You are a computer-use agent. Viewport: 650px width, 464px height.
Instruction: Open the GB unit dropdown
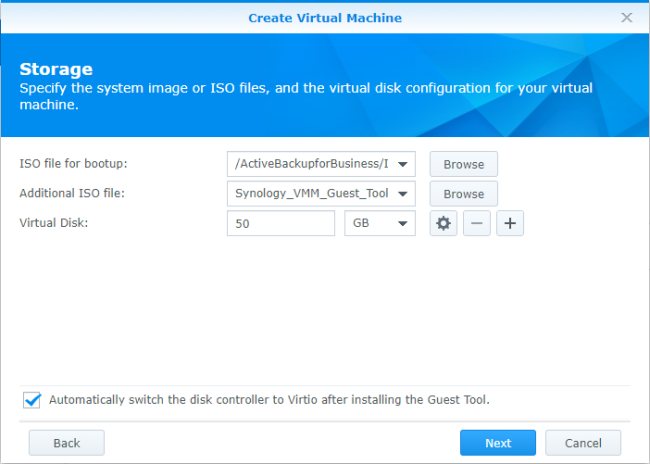380,223
